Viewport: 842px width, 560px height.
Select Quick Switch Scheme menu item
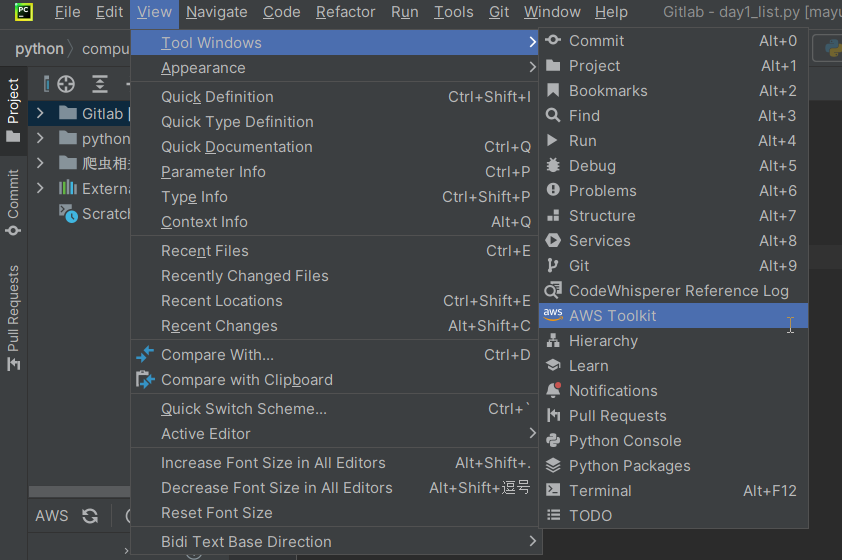[x=334, y=409]
